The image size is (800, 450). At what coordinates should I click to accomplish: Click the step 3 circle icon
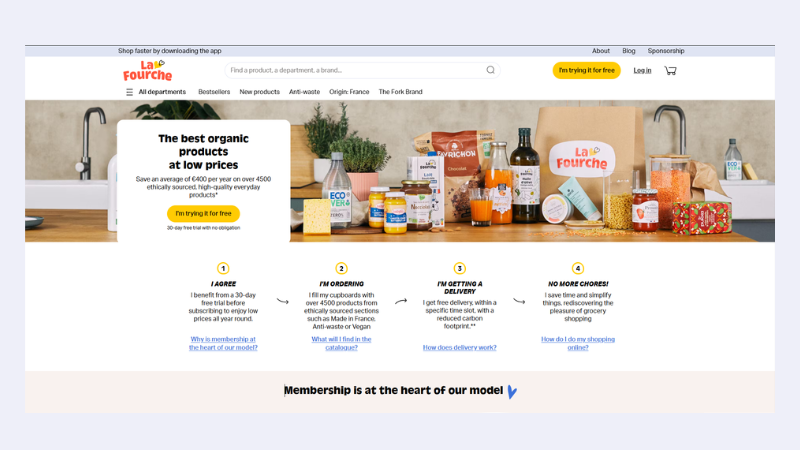(460, 268)
